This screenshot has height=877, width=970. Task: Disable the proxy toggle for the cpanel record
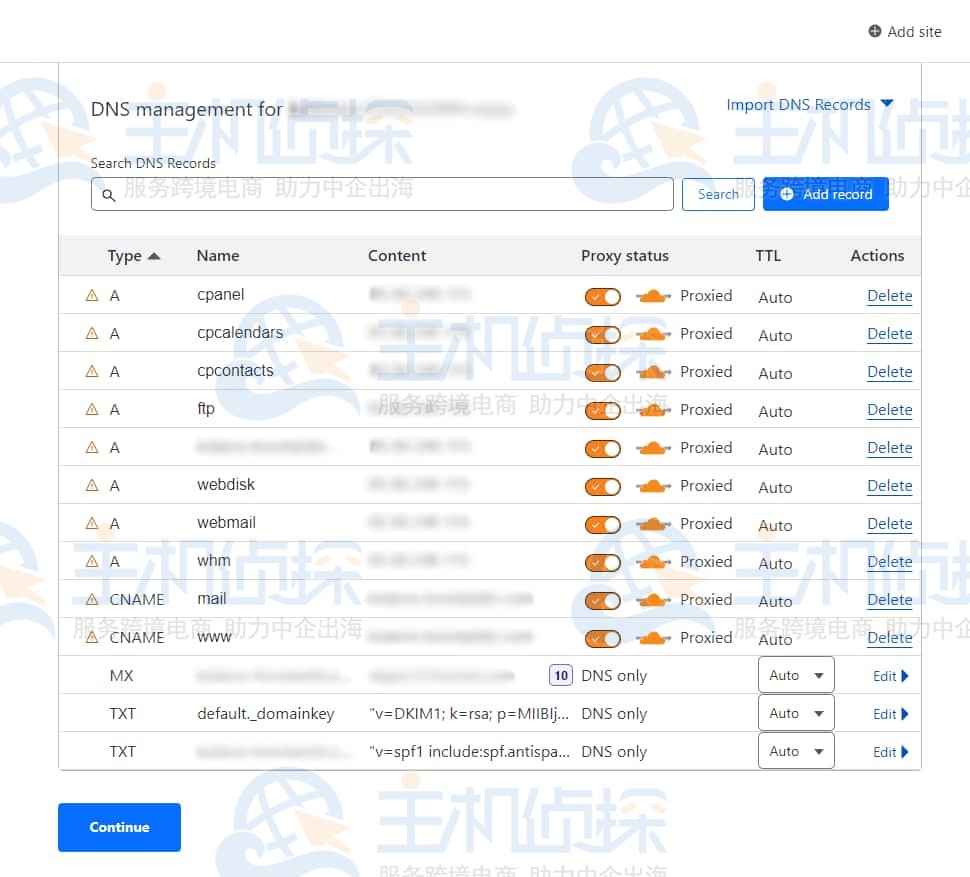tap(603, 296)
